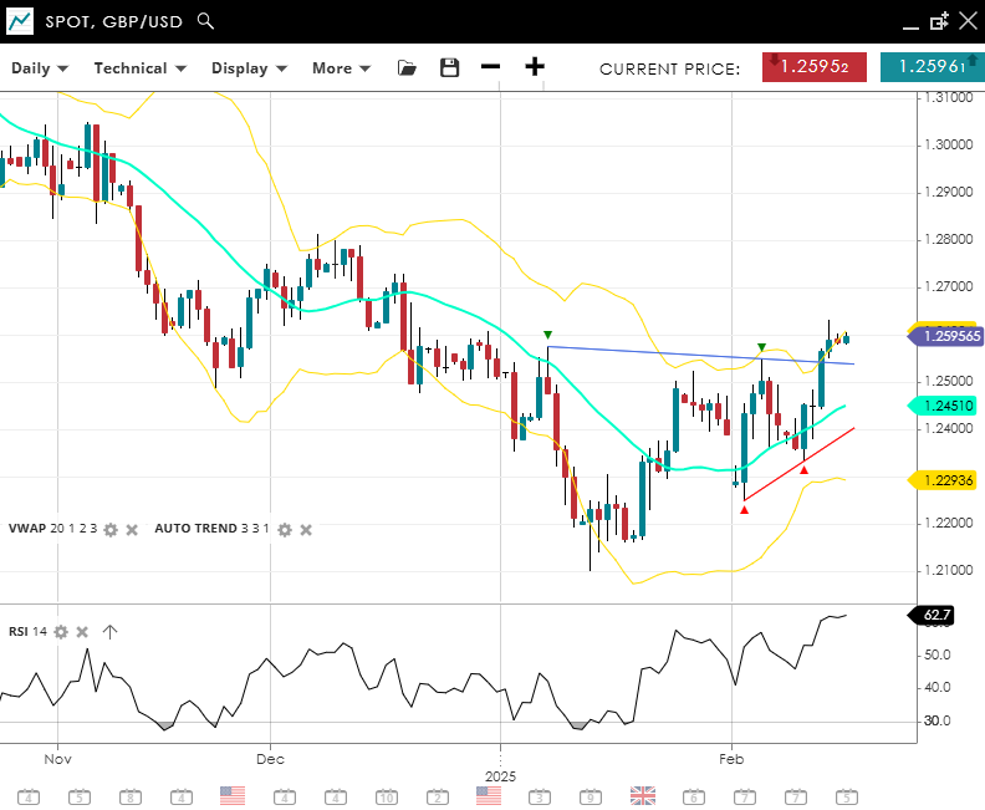This screenshot has height=810, width=985.
Task: Move the RSI panel up with the arrow
Action: [x=110, y=632]
